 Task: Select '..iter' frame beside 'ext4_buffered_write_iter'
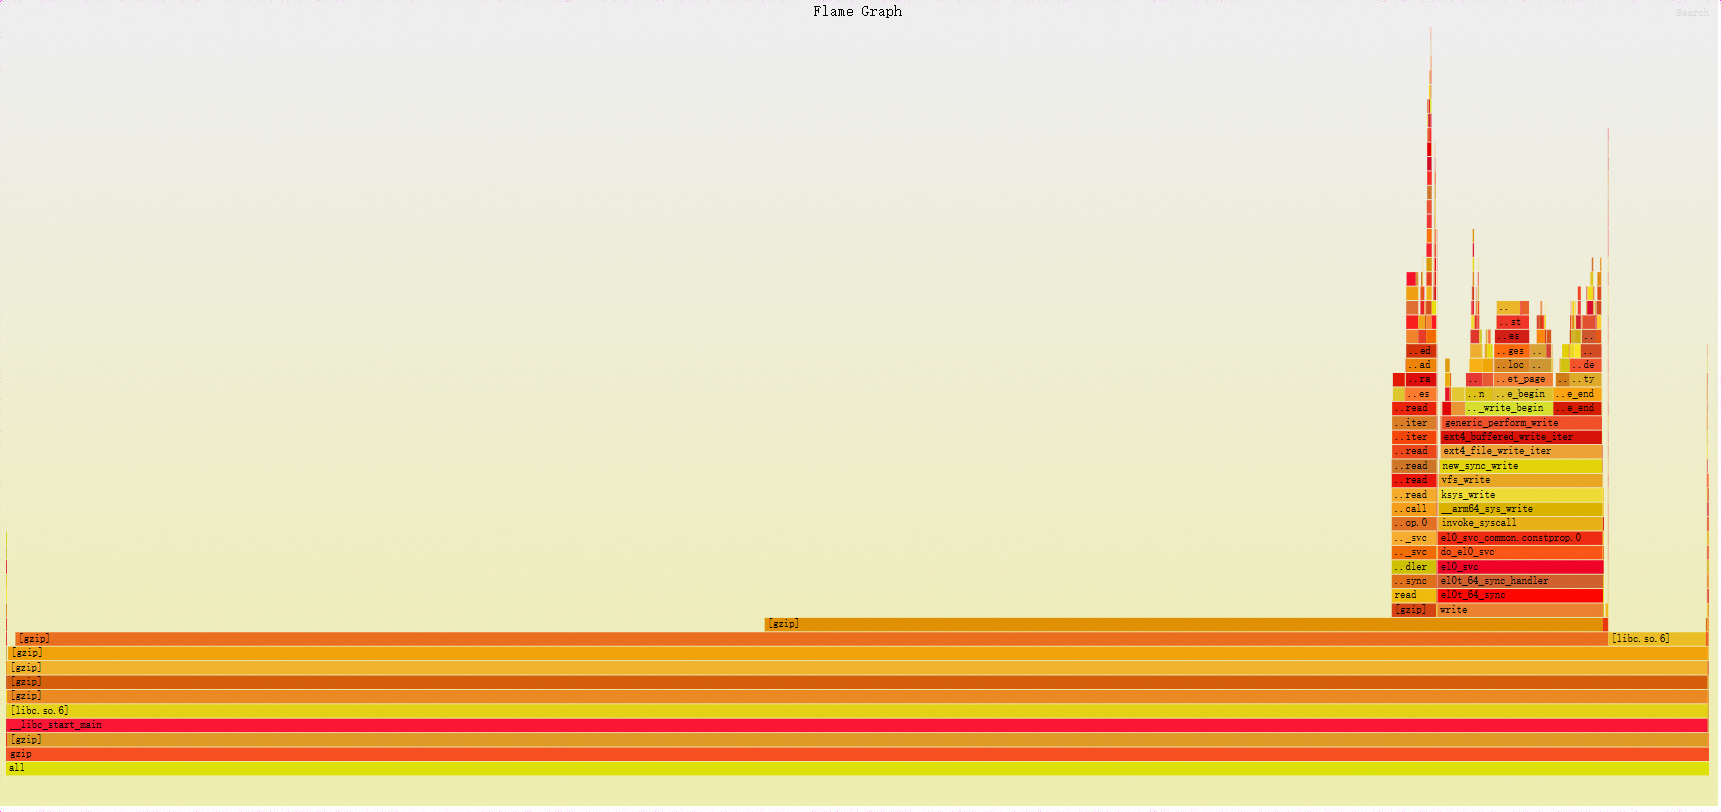(x=1414, y=437)
